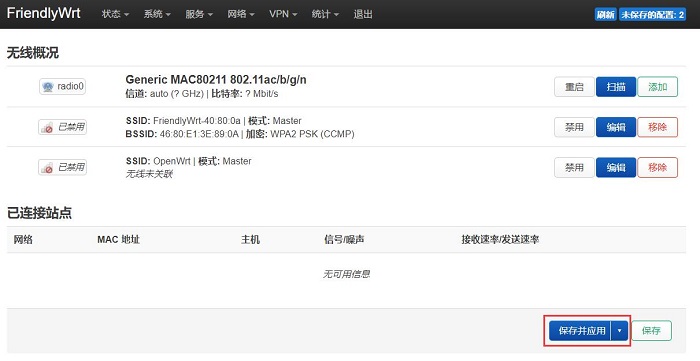Open the 统计 menu
Viewport: 700px width, 361px height.
point(325,14)
